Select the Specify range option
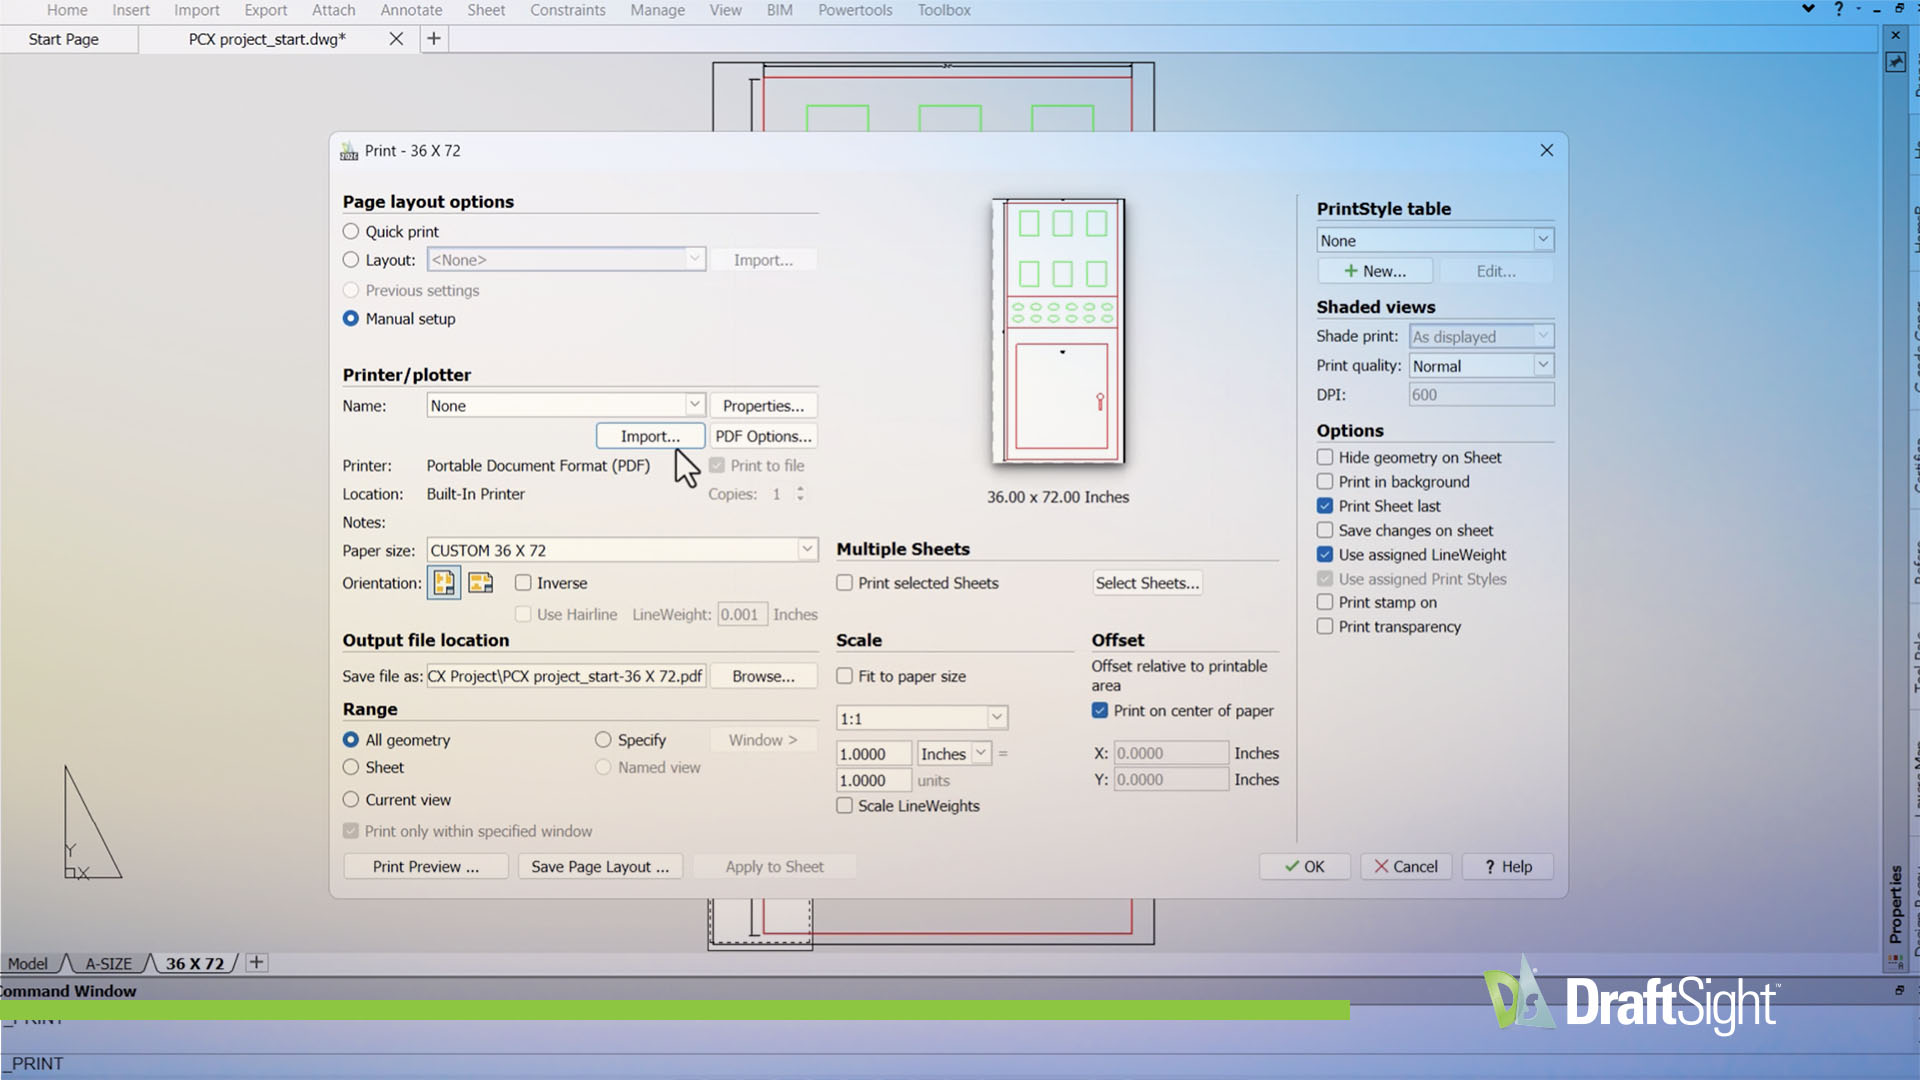Image resolution: width=1920 pixels, height=1080 pixels. tap(603, 740)
